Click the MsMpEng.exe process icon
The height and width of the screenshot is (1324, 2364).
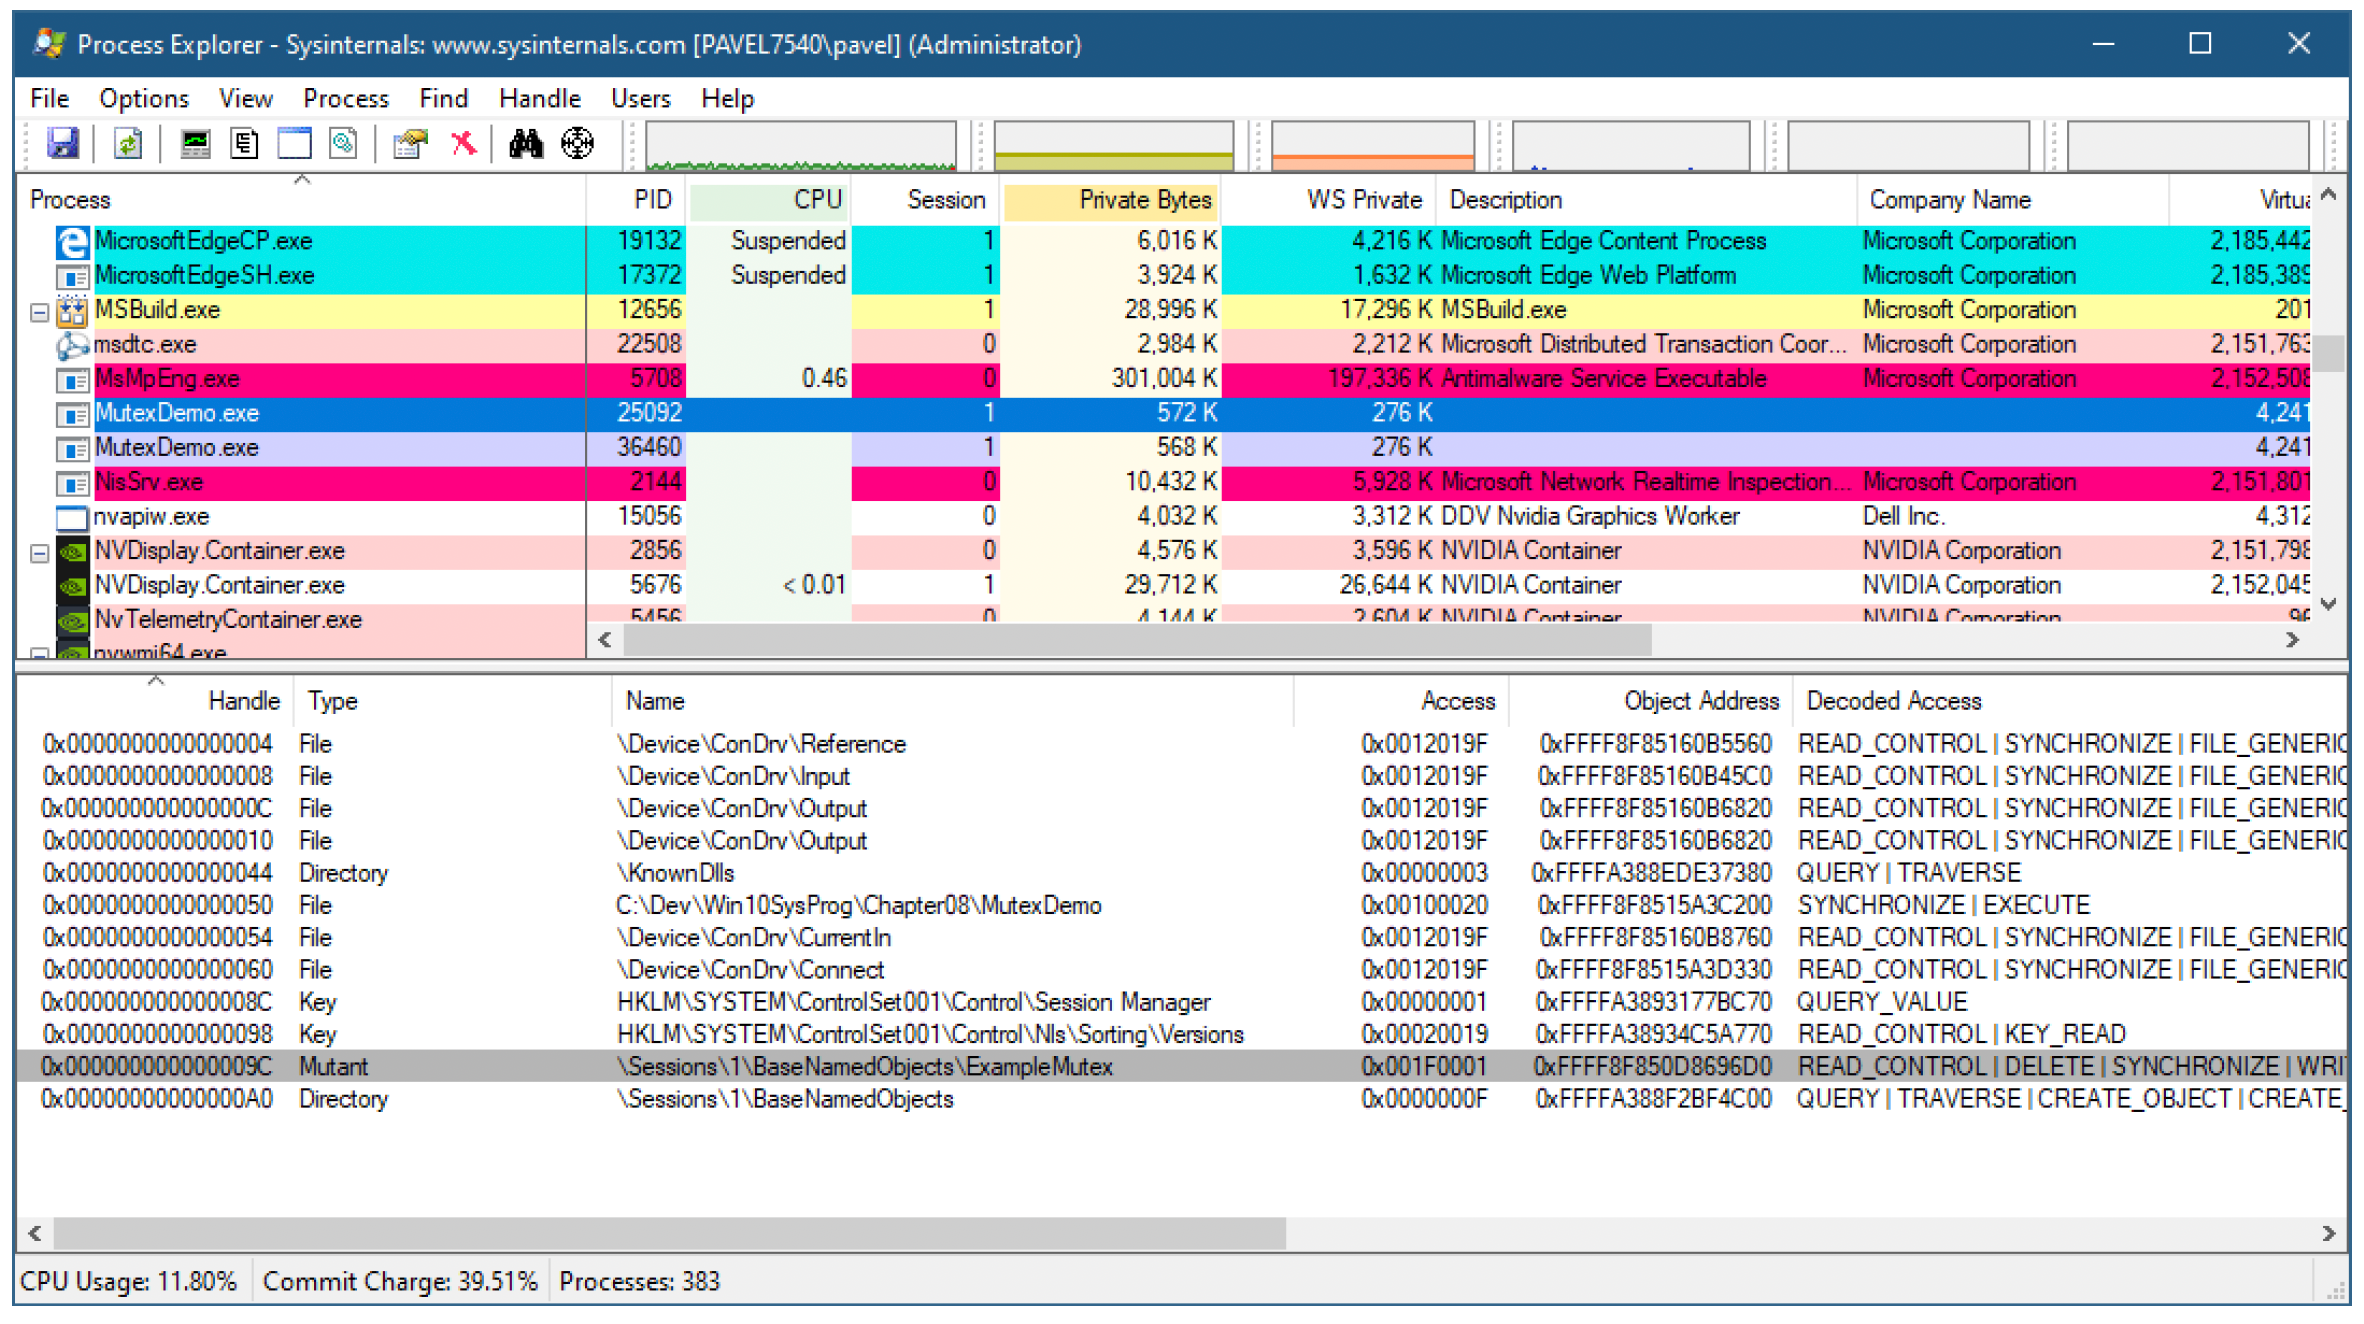[72, 380]
